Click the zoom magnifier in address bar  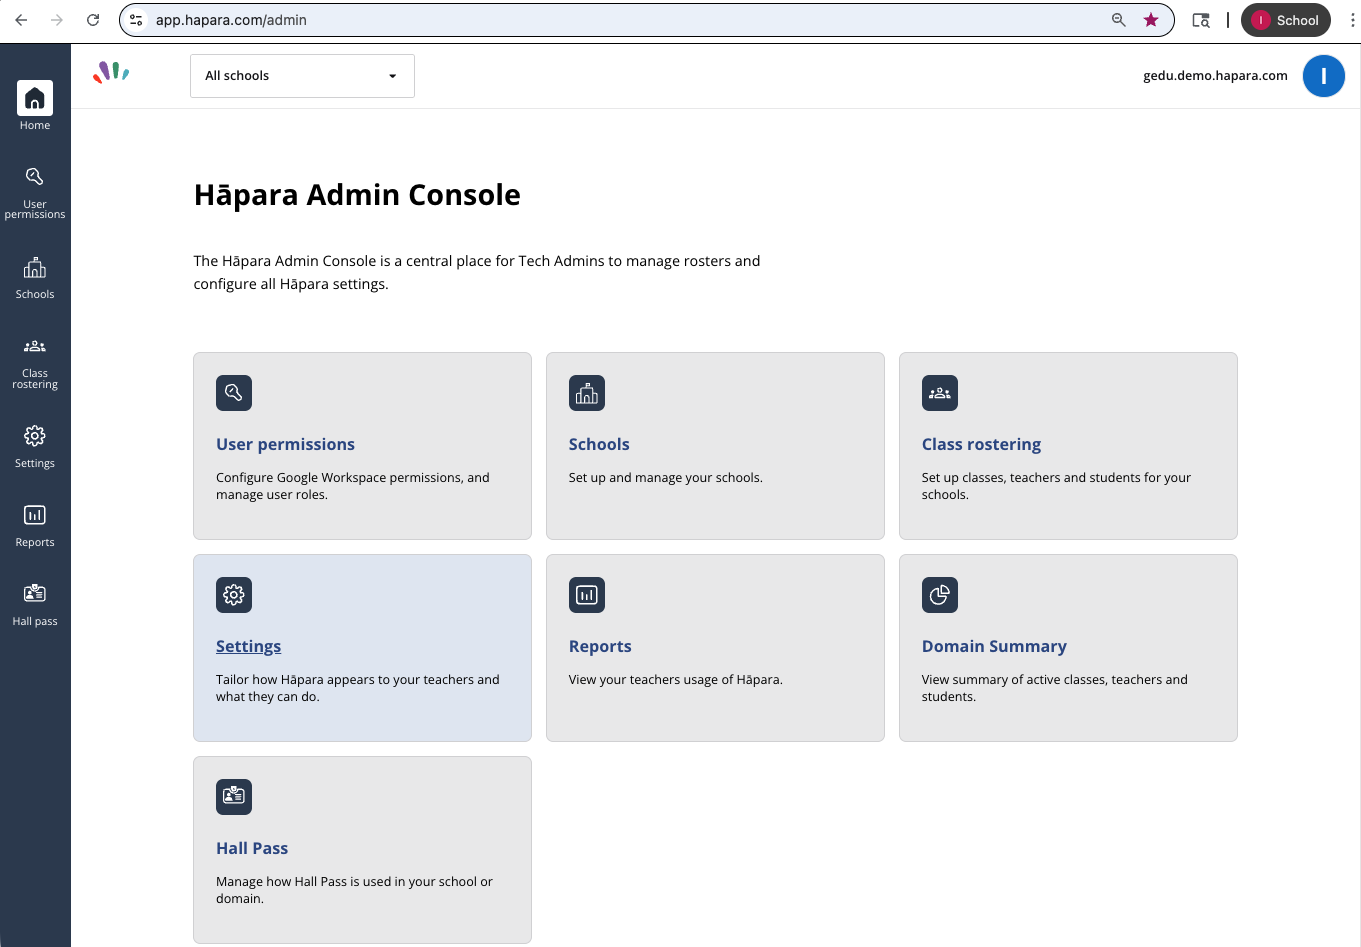coord(1119,20)
